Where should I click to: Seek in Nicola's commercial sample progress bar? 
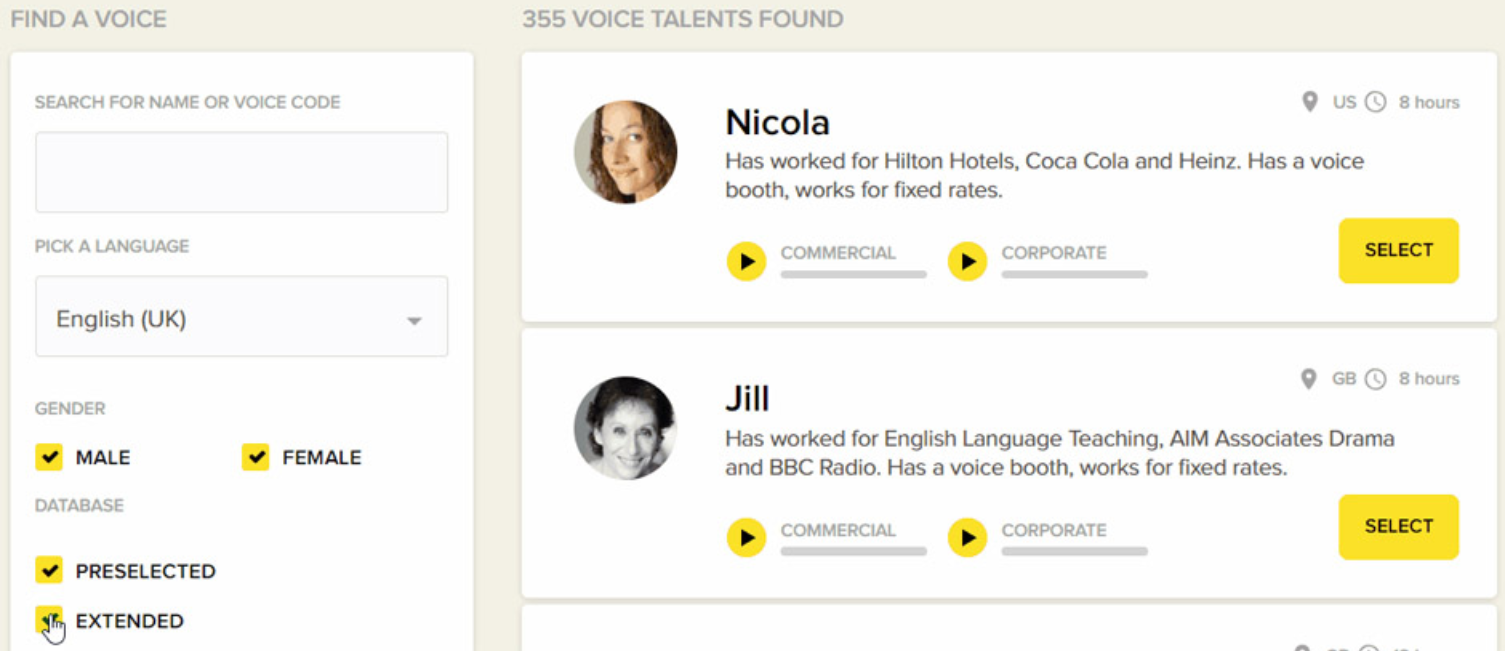853,274
